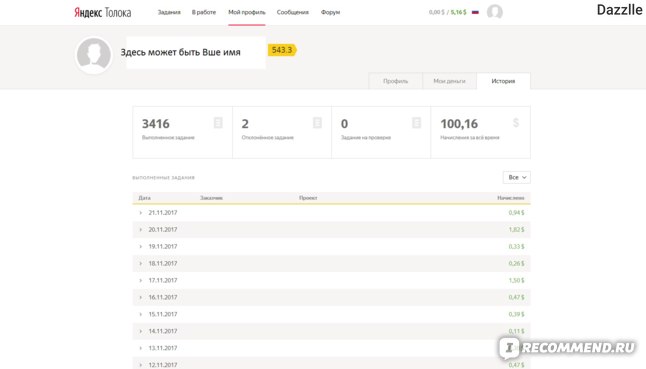This screenshot has width=646, height=369.
Task: Expand the 13.11.2017 row
Action: (x=140, y=348)
